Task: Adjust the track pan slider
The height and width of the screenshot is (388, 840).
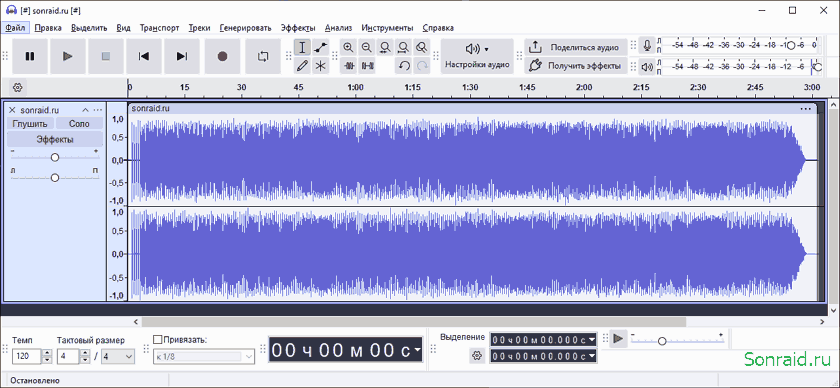Action: coord(55,177)
